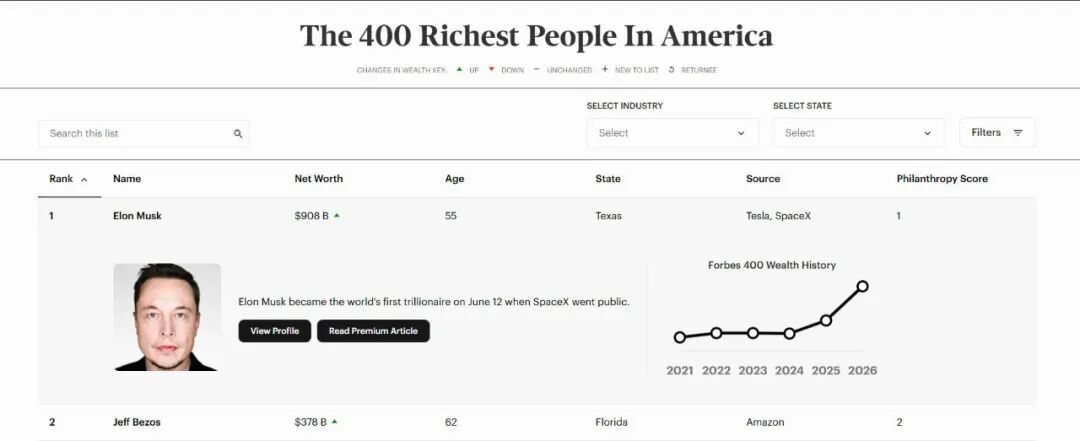Click the Select State chevron arrow
Viewport: 1080px width, 441px height.
tap(927, 134)
